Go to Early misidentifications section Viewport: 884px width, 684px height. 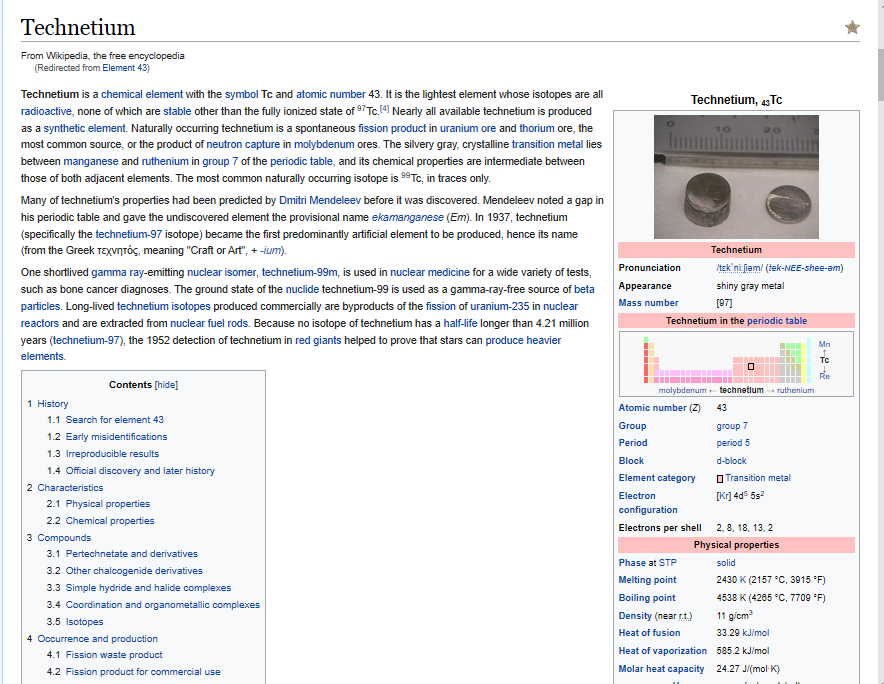pos(116,436)
